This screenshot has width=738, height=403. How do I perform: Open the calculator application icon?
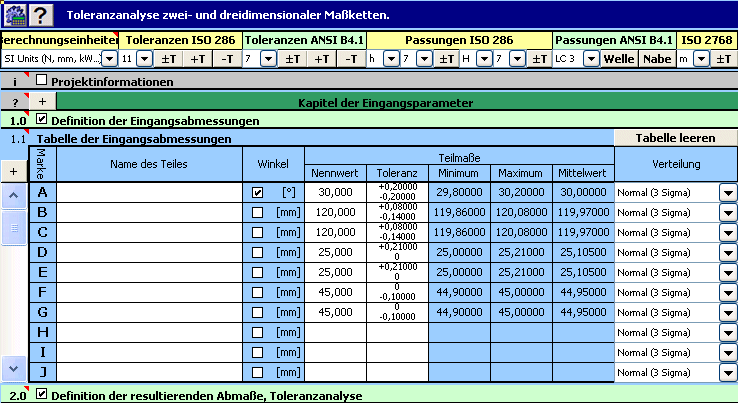15,15
